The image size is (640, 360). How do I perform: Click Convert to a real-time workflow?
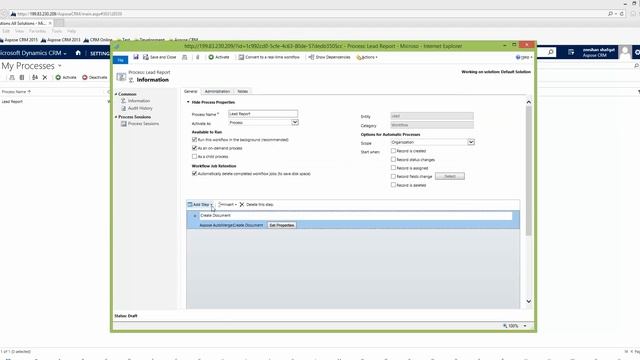point(269,57)
